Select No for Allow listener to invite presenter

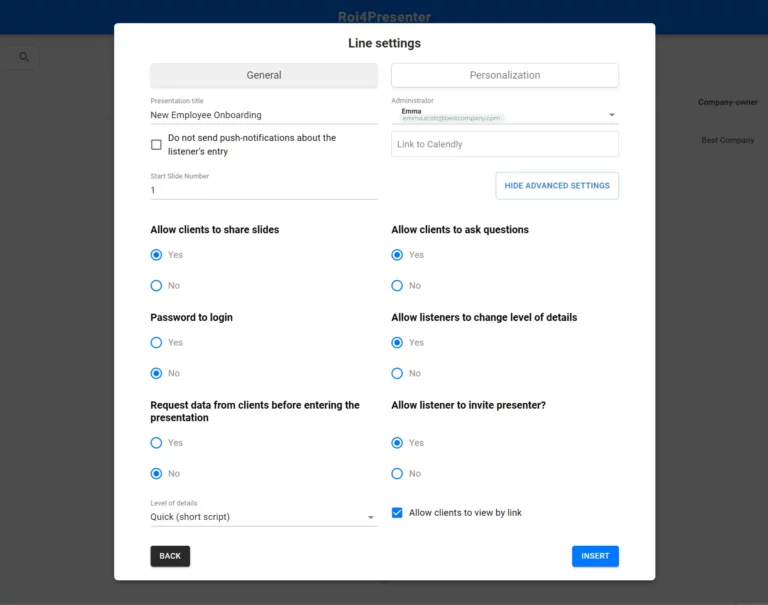397,474
